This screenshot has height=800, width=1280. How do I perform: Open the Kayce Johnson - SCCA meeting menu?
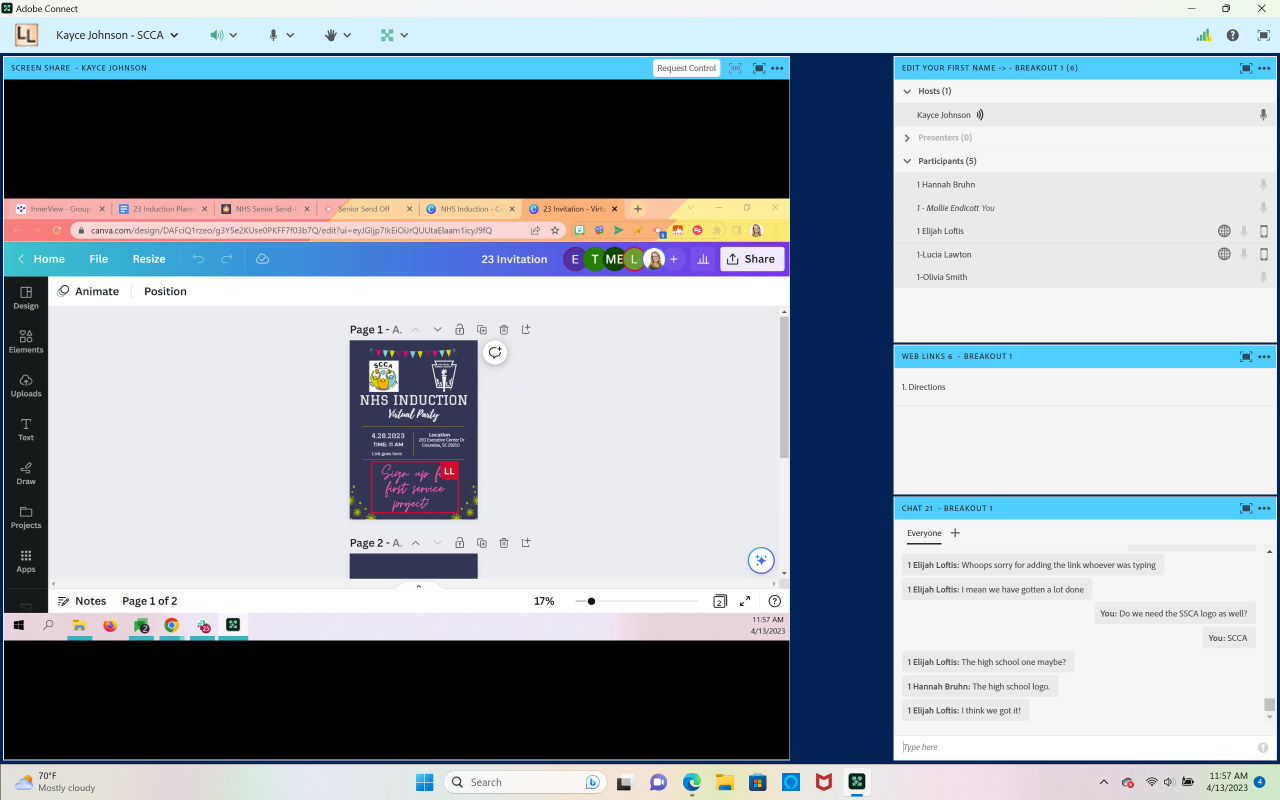click(117, 35)
